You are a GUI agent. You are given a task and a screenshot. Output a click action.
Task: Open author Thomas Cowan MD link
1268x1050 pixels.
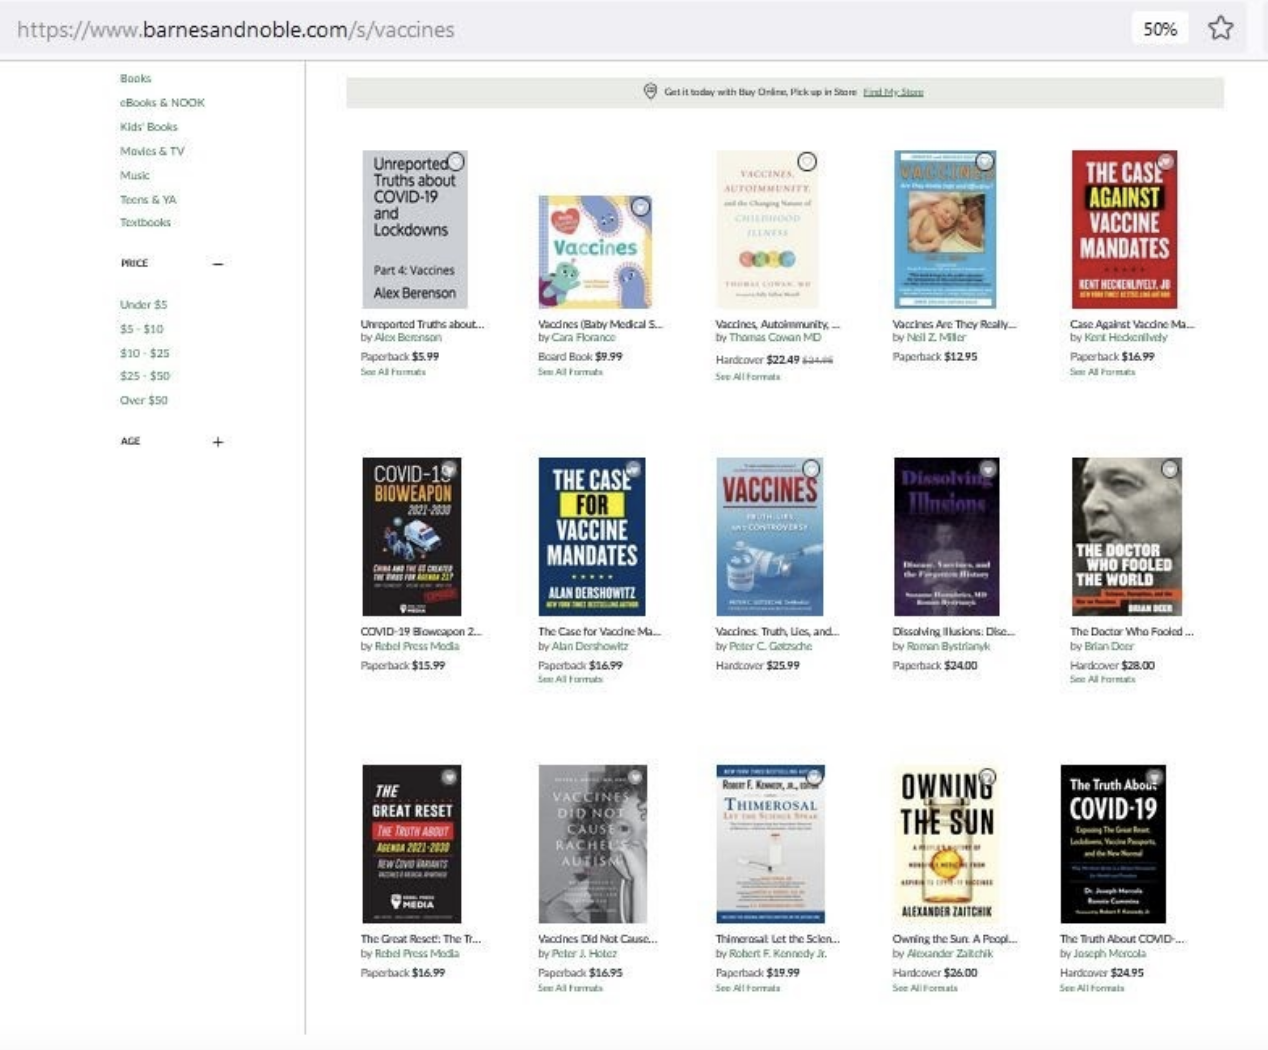coord(774,338)
